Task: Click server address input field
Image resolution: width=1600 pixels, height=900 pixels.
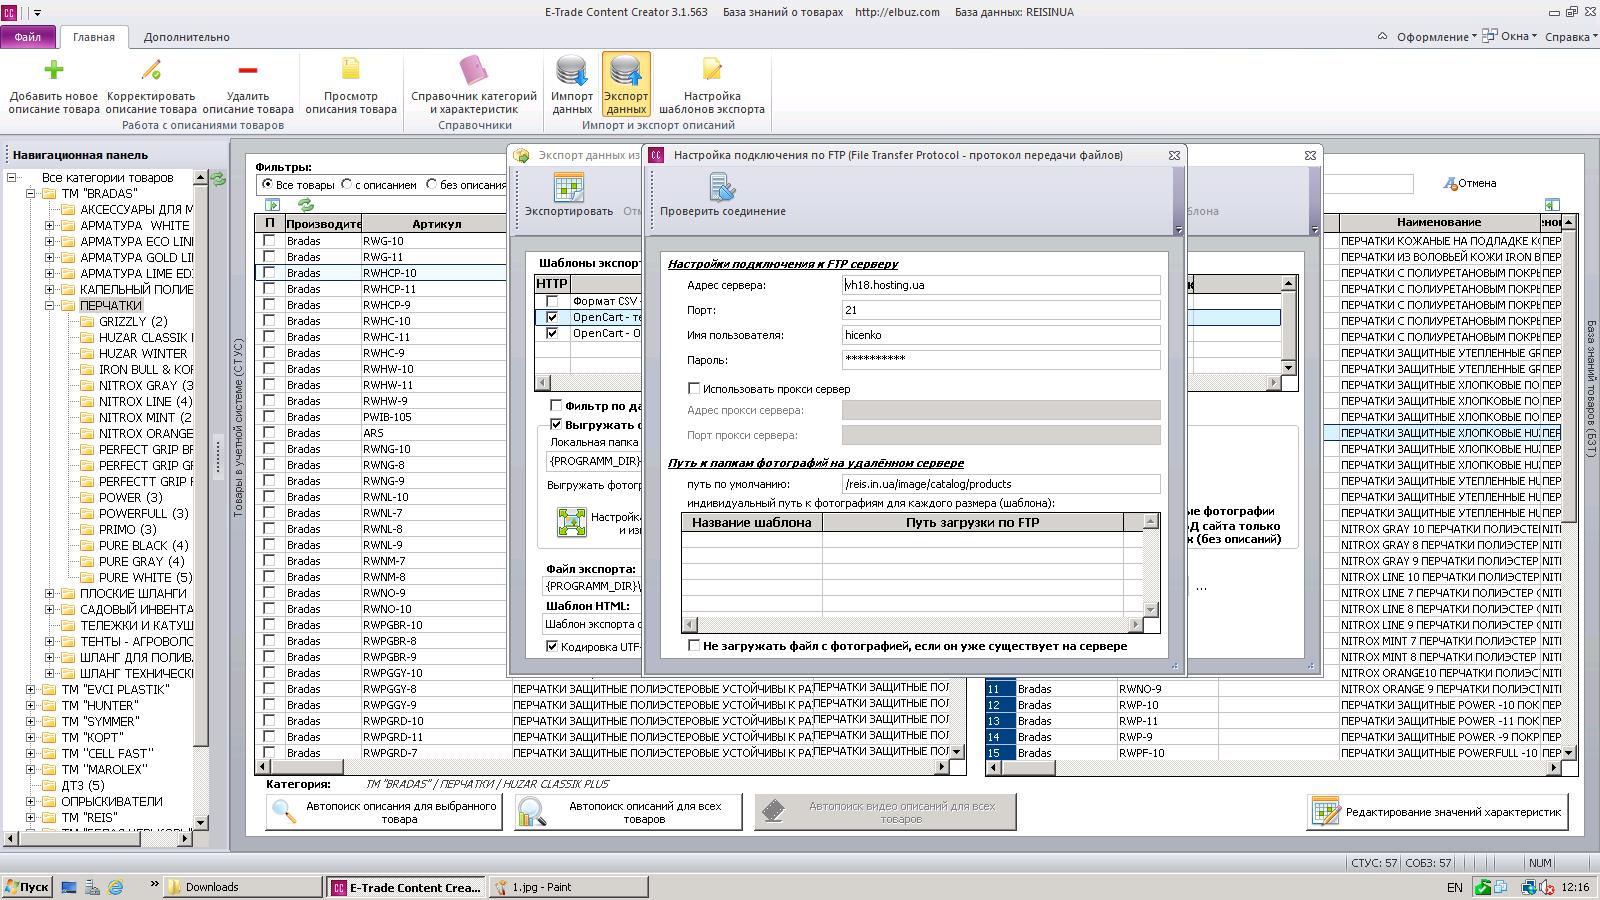Action: [1001, 285]
